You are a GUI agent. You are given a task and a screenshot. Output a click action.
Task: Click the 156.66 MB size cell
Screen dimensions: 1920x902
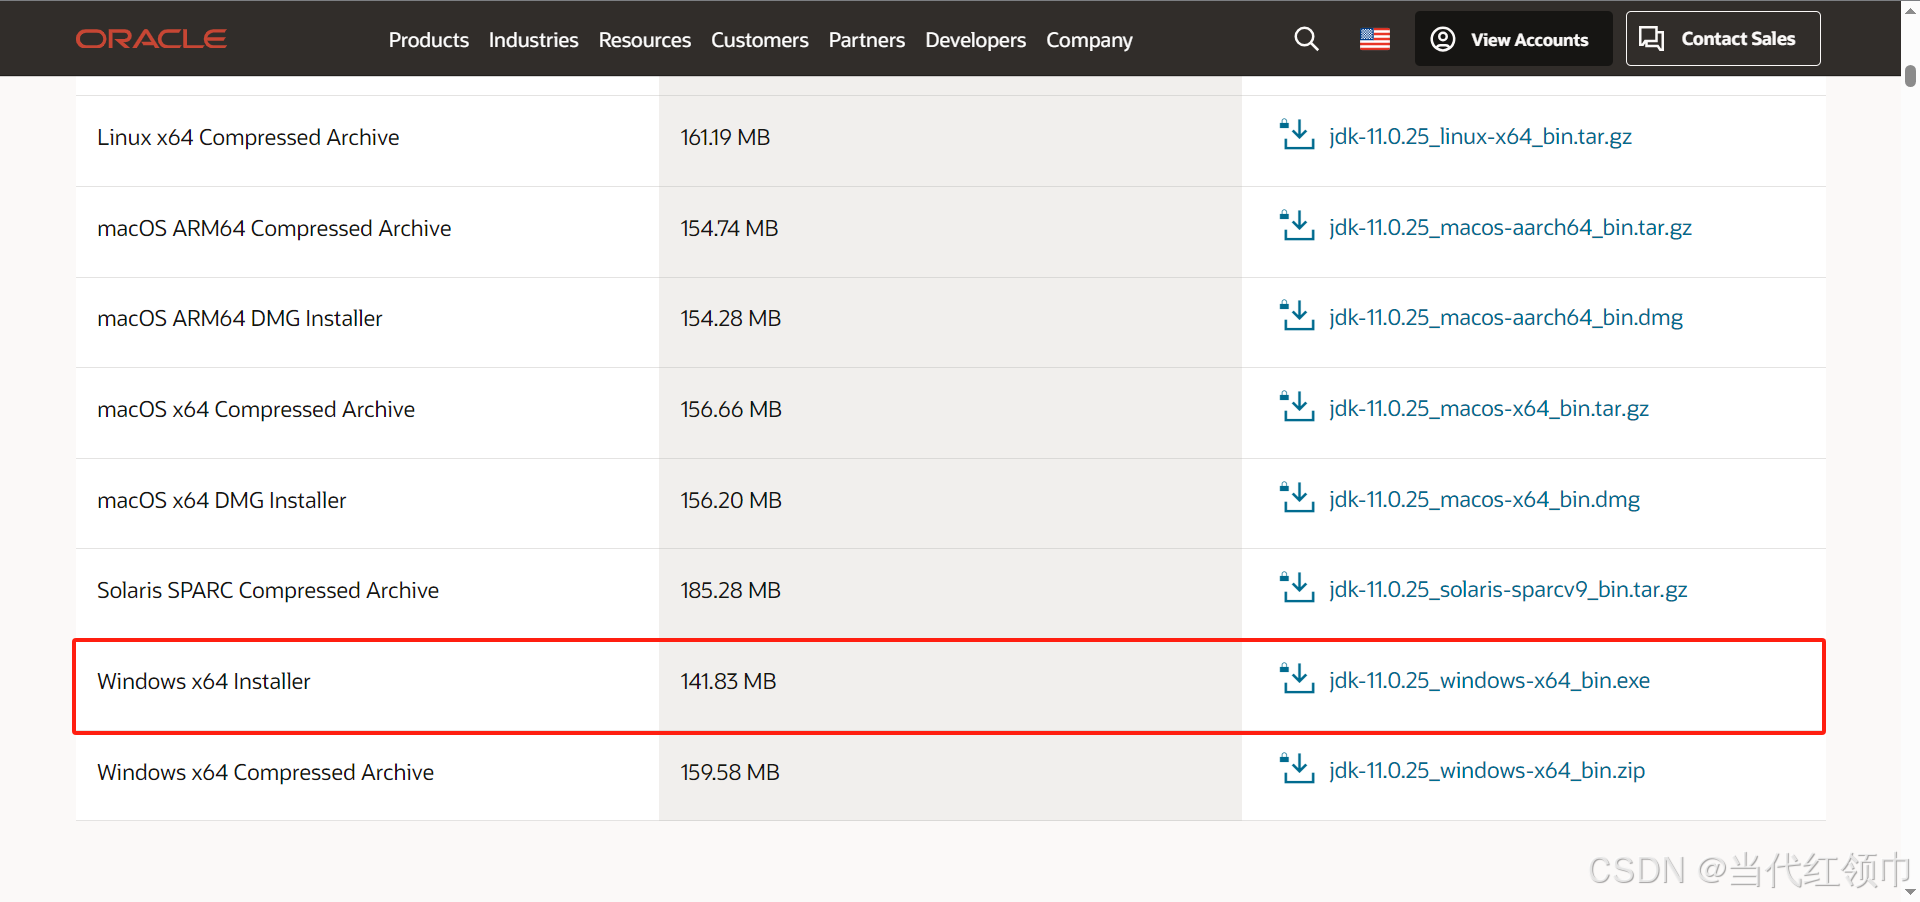[950, 413]
